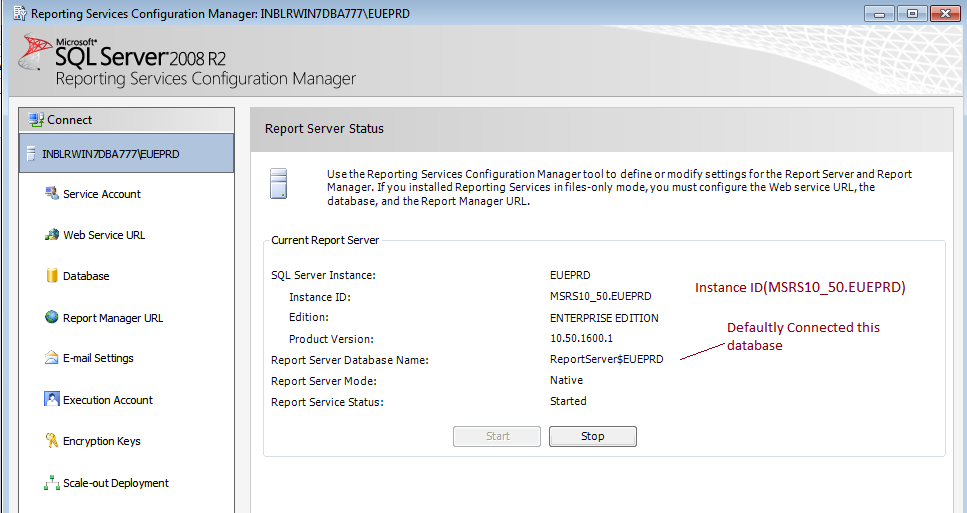This screenshot has width=967, height=513.
Task: Click the Native report server mode value
Action: click(x=566, y=380)
